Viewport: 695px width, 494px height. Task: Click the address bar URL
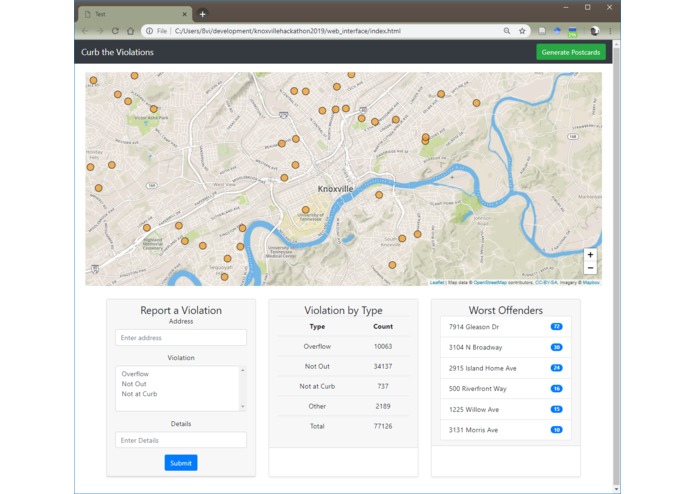[288, 31]
